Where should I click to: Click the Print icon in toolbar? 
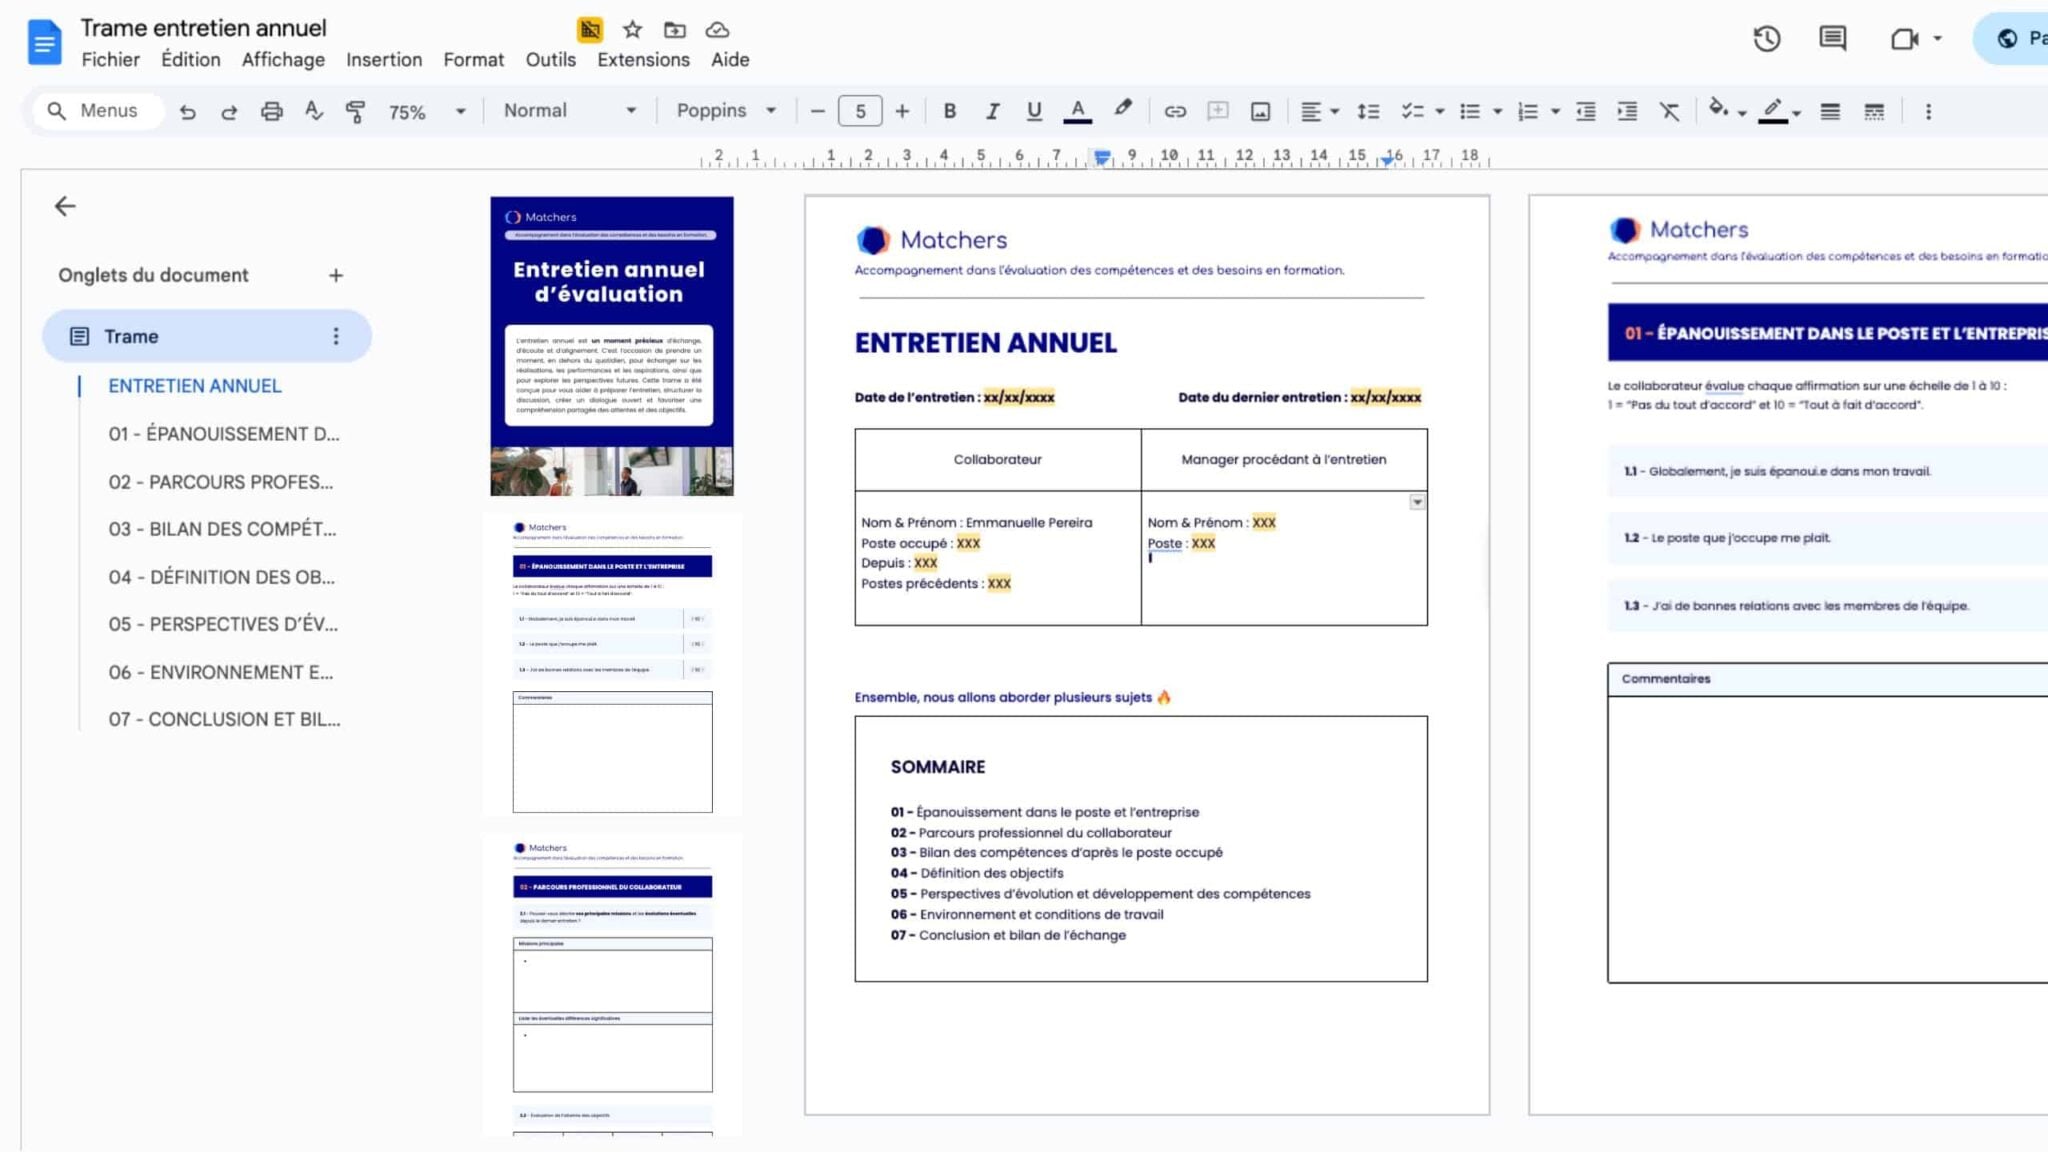[x=271, y=111]
